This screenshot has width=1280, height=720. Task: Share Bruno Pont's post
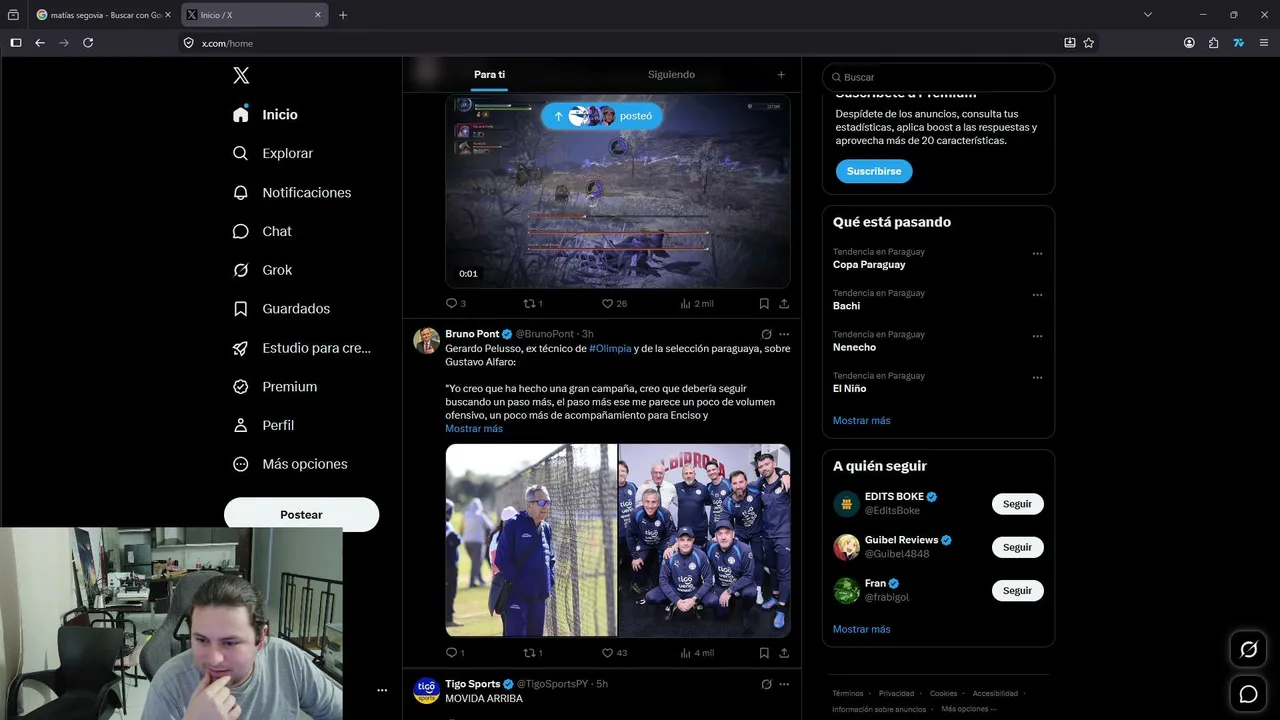(784, 653)
